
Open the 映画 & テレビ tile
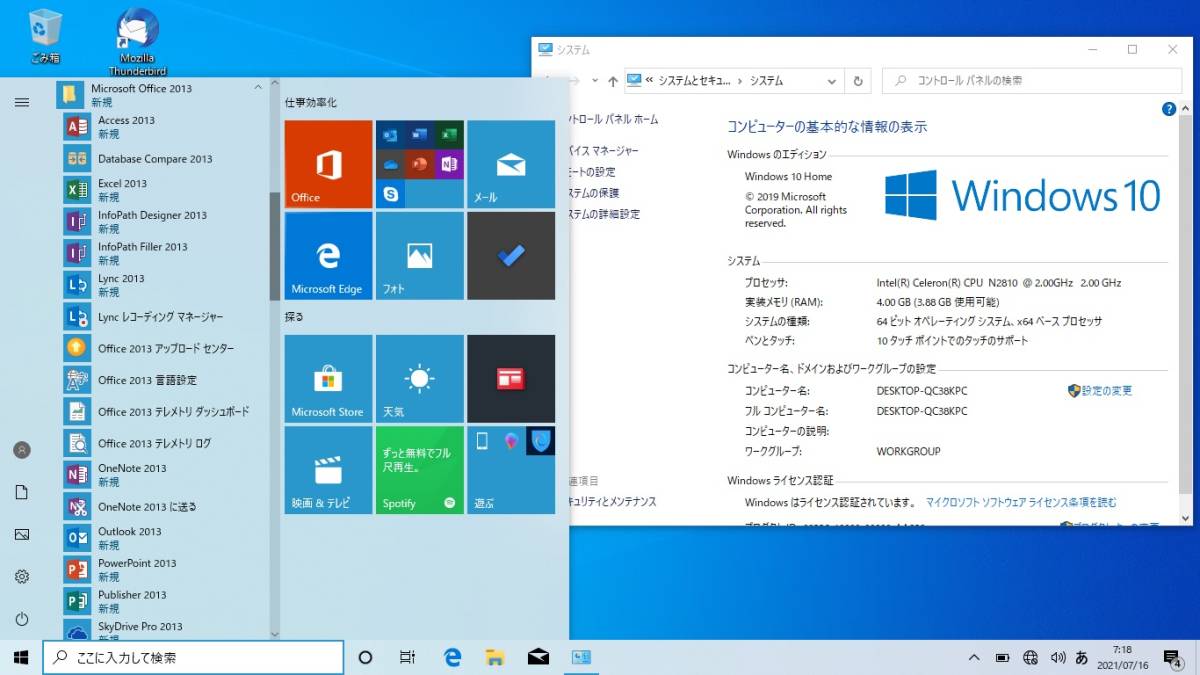[328, 470]
